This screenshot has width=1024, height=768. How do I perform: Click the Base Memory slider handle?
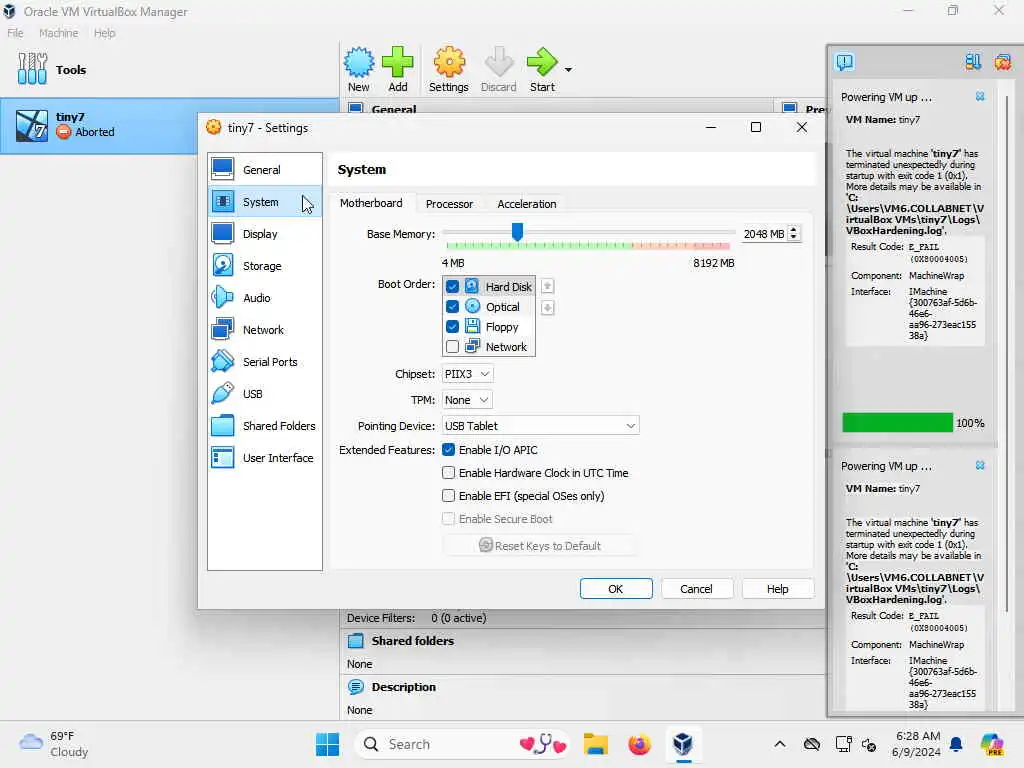click(x=517, y=231)
